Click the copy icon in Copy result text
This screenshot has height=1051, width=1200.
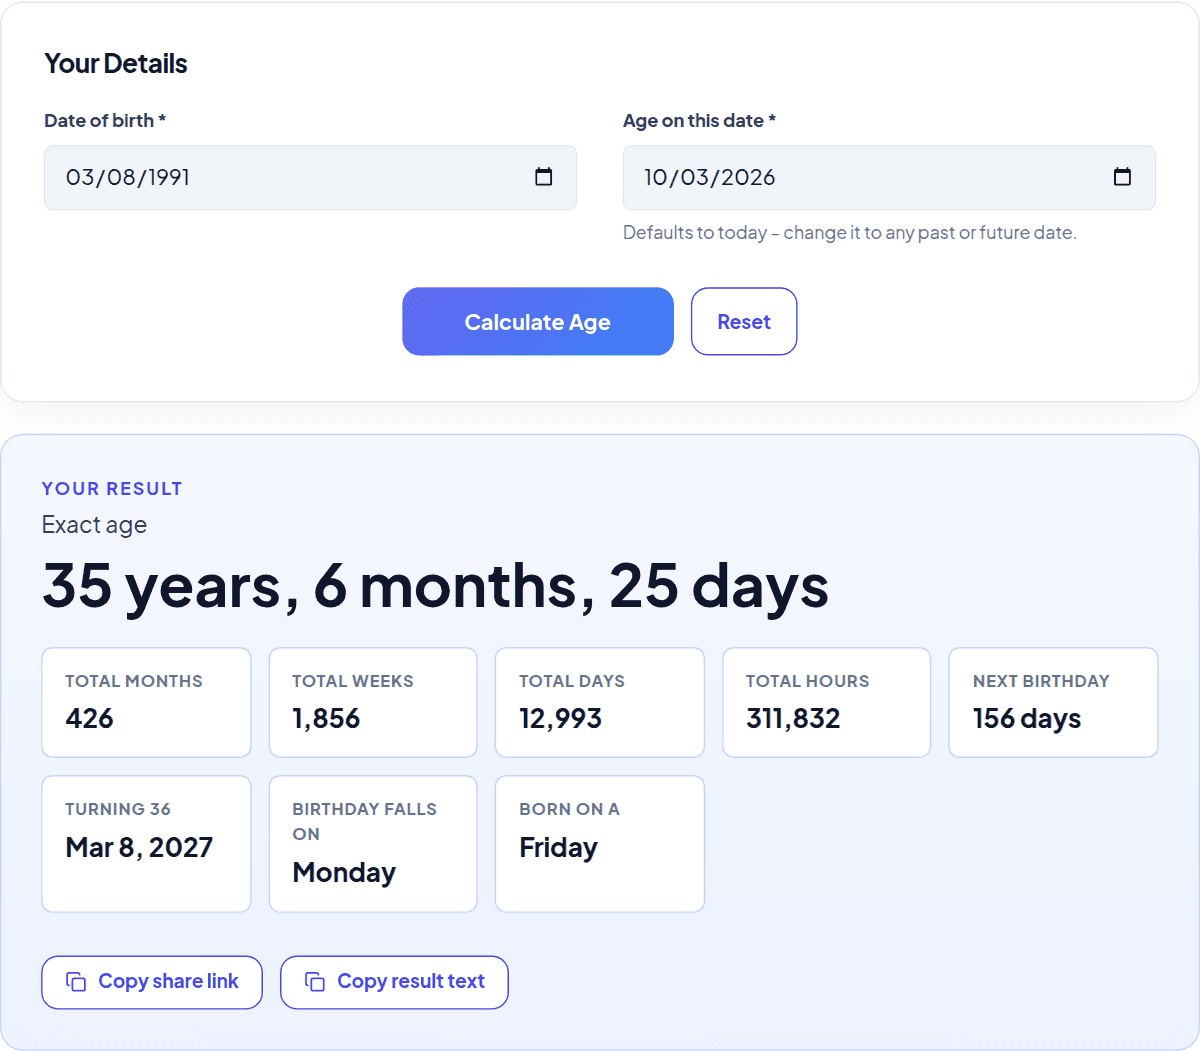coord(315,982)
